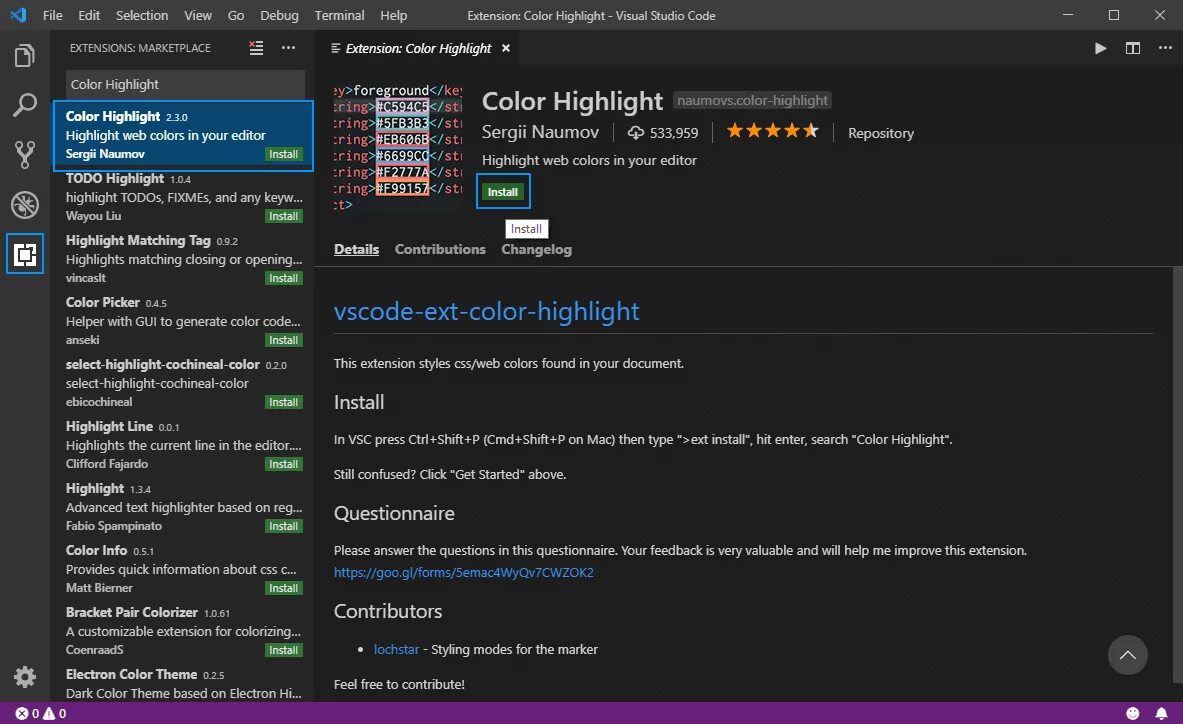
Task: Open the Edit menu
Action: [89, 15]
